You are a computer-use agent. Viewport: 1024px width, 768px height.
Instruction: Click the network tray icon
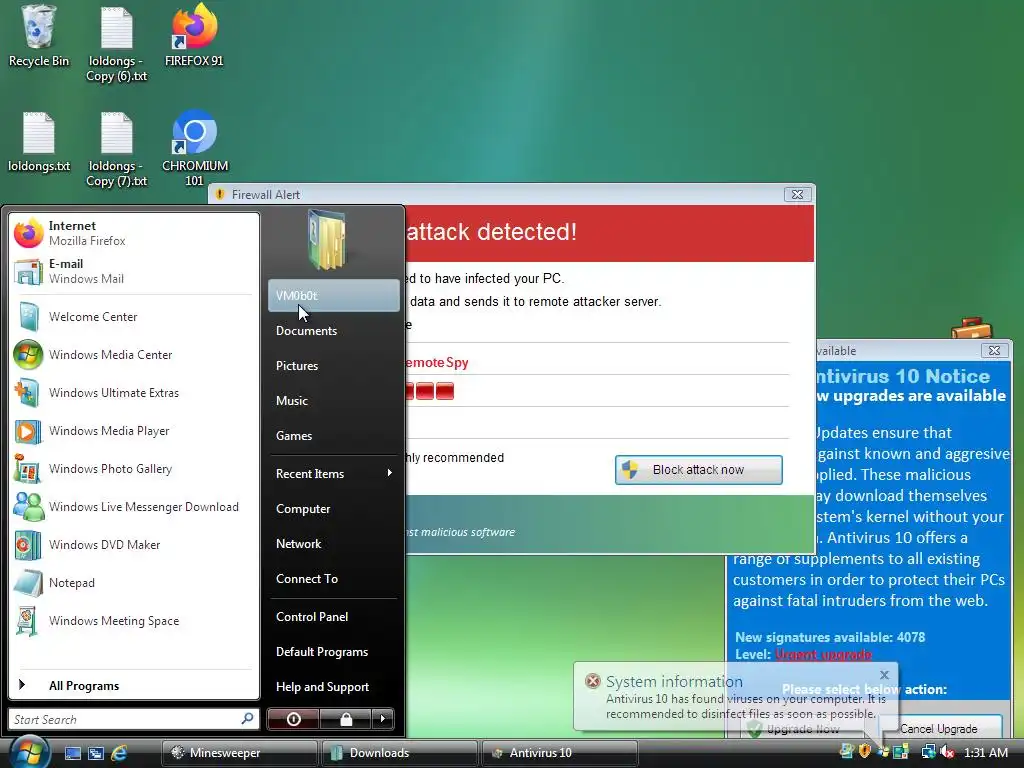point(928,752)
